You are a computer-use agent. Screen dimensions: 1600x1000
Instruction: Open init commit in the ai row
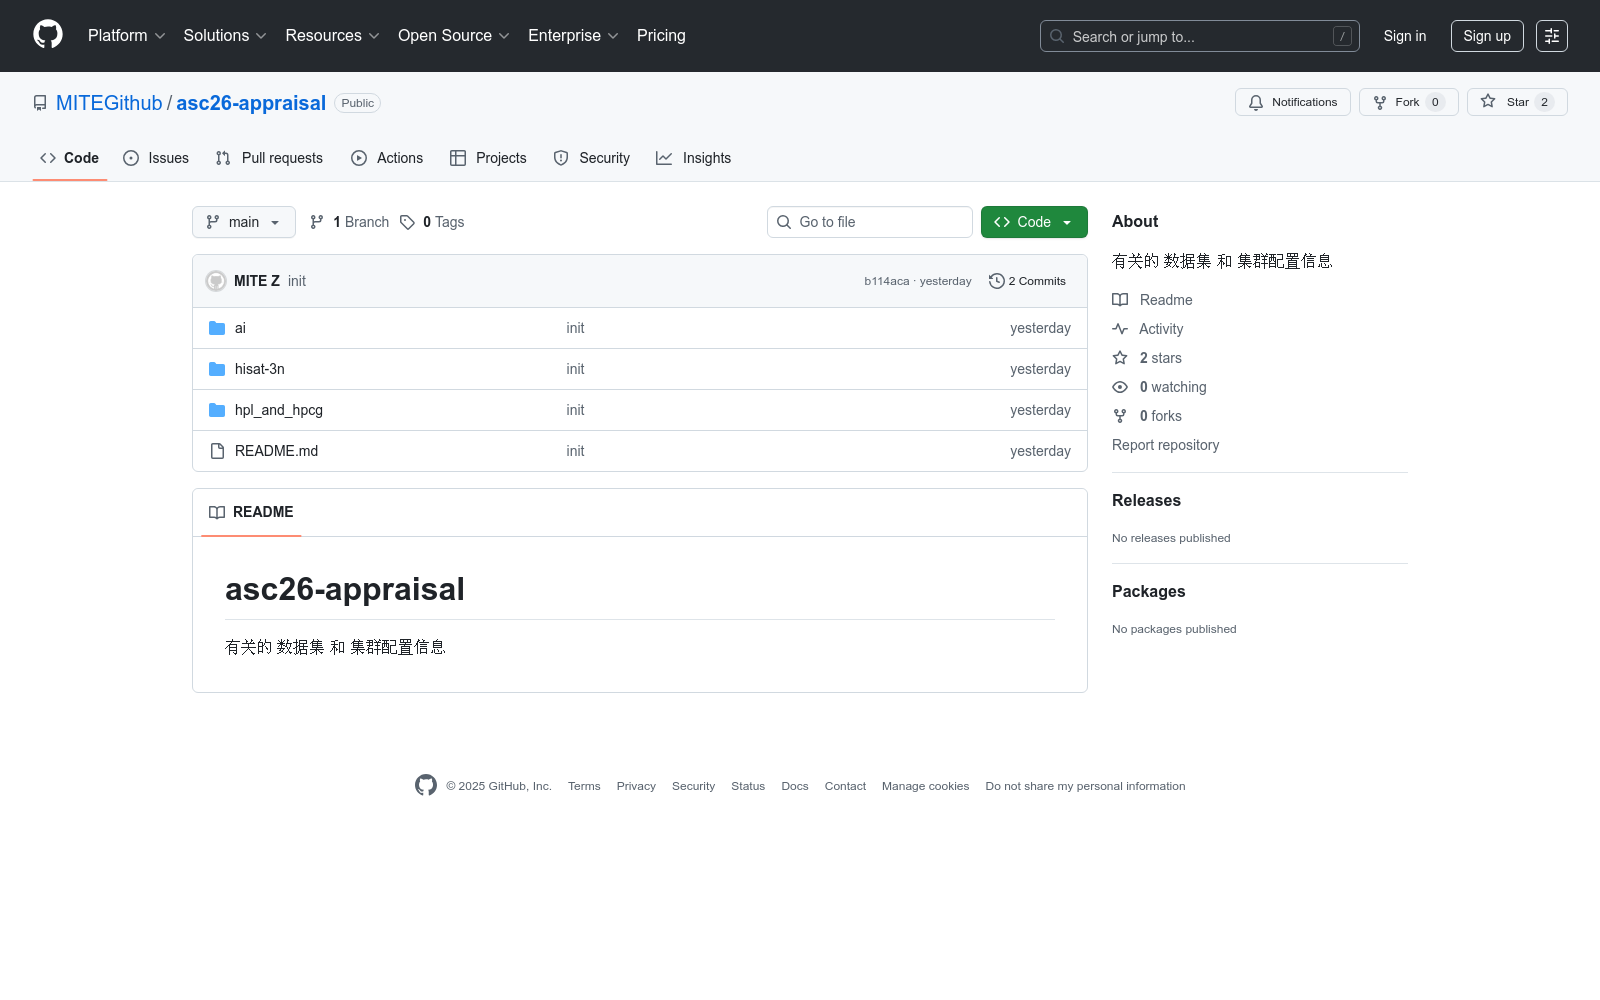pos(575,328)
